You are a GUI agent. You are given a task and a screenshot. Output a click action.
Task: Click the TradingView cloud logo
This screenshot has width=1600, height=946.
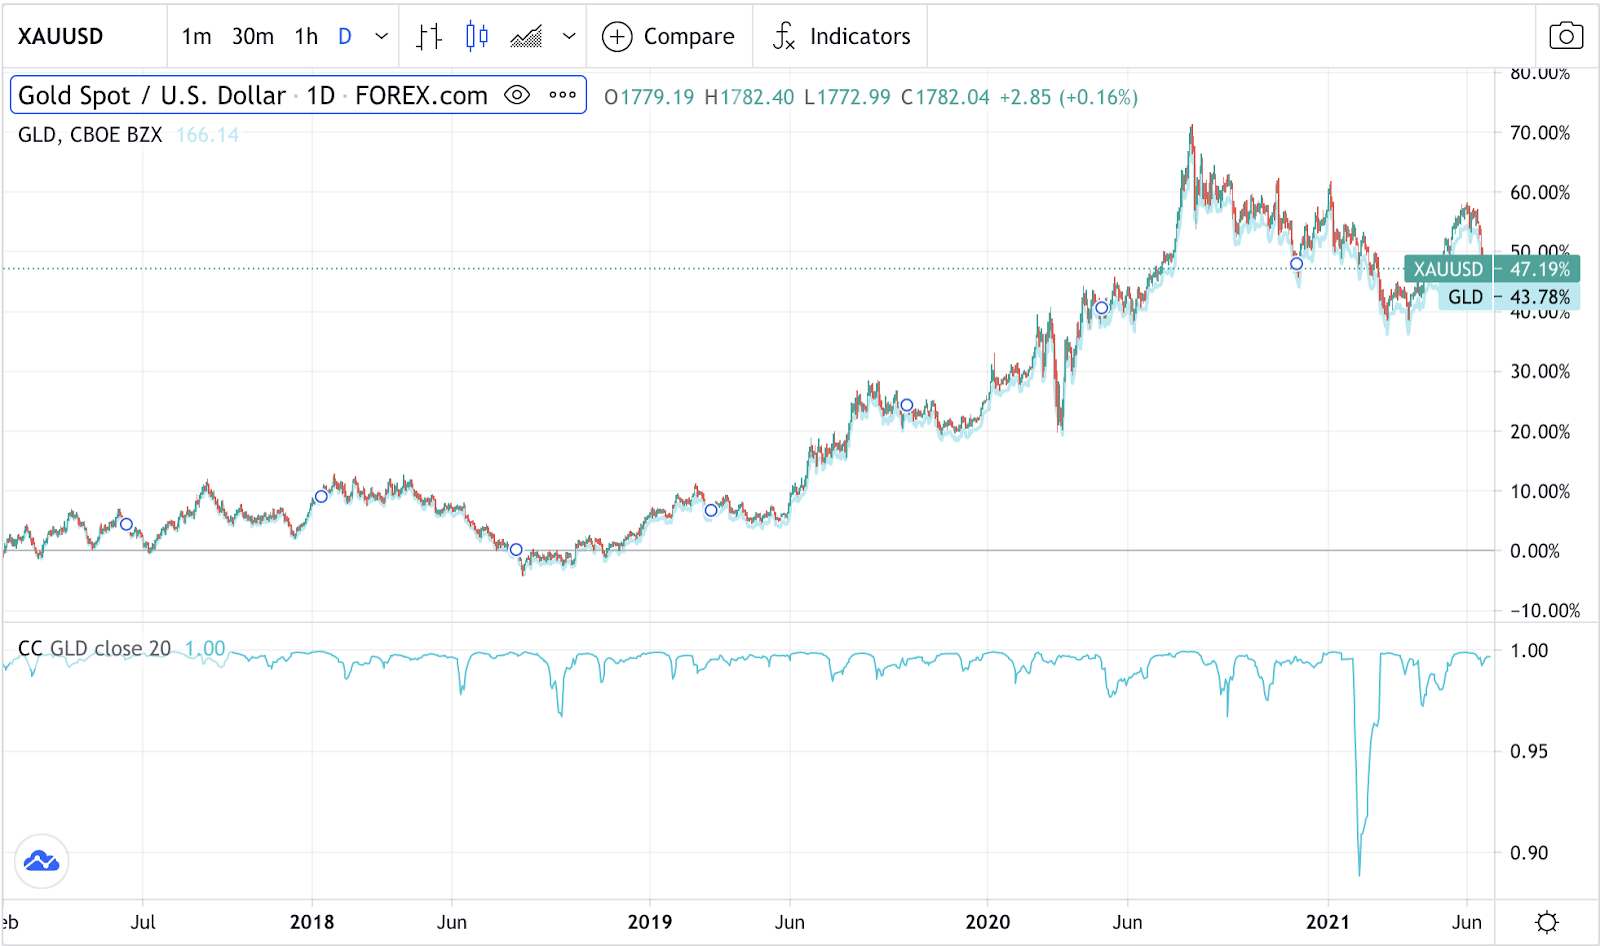[x=42, y=861]
